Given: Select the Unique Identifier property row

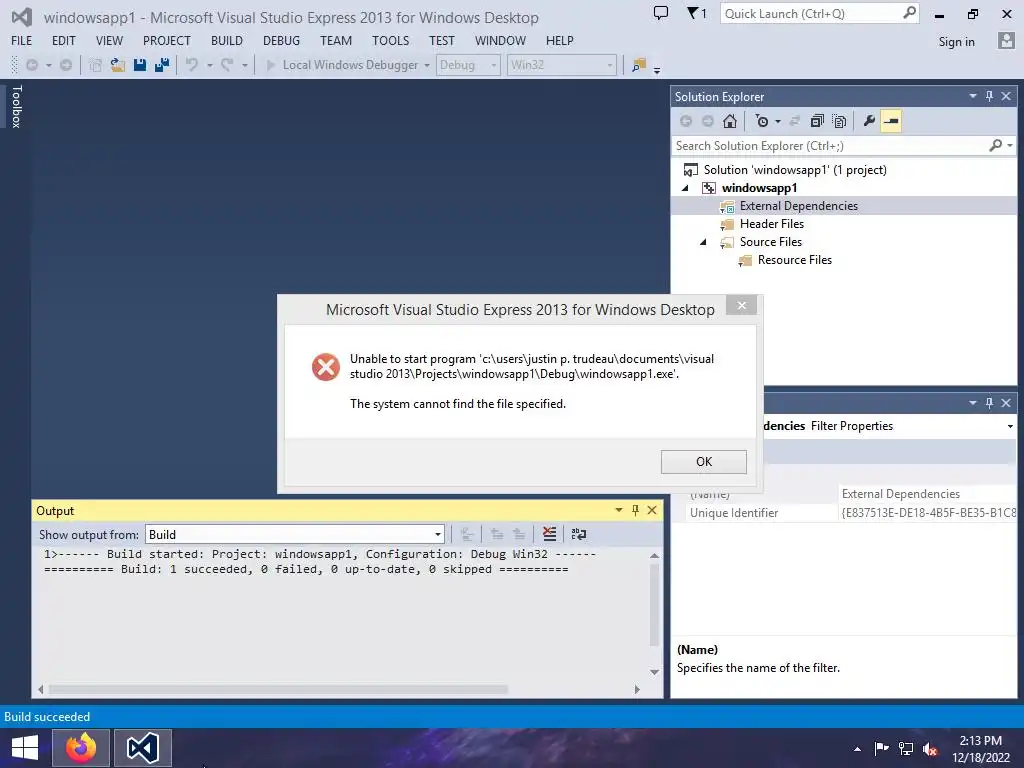Looking at the screenshot, I should click(853, 513).
